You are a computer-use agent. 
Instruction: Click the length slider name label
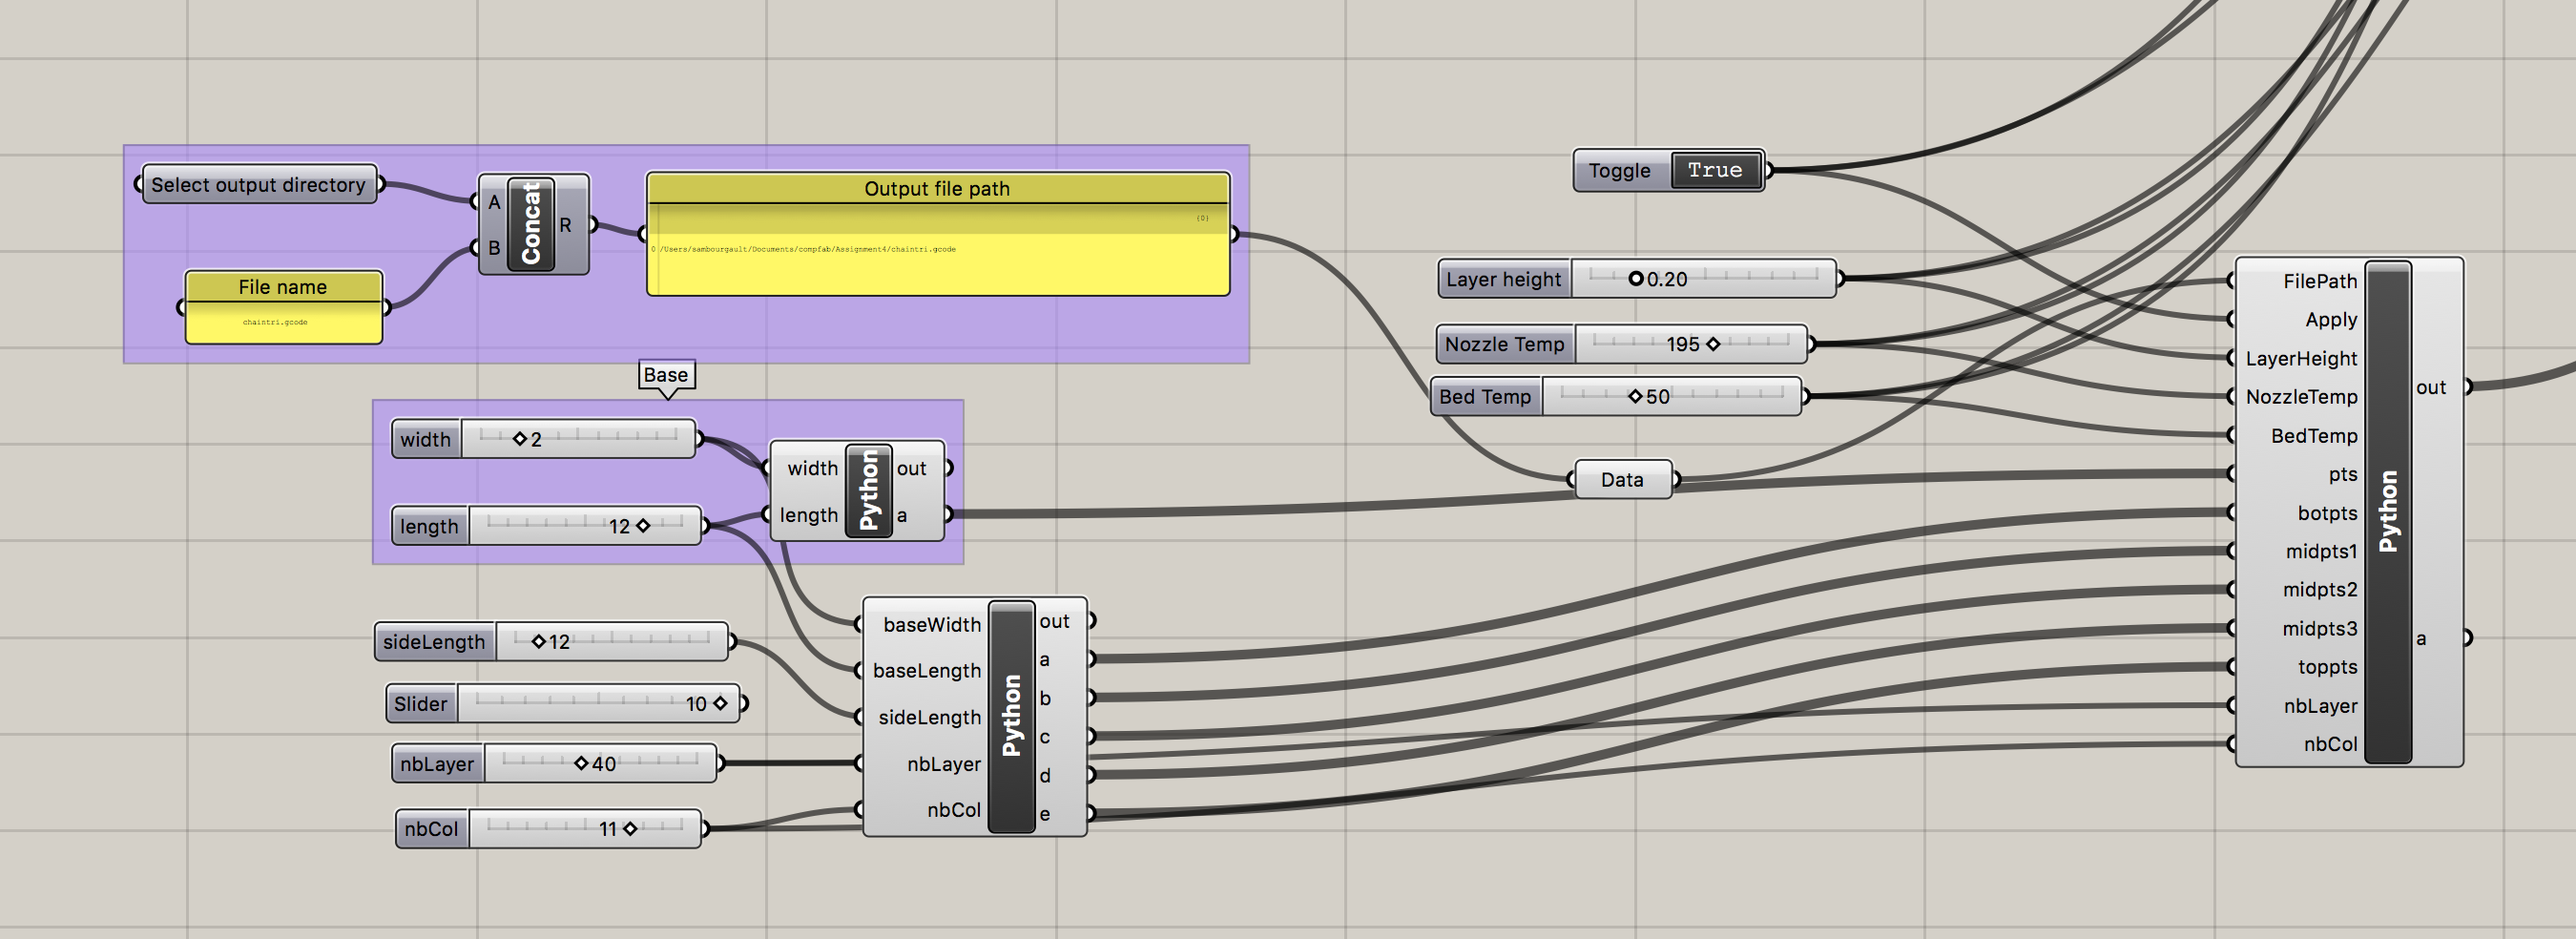[429, 526]
